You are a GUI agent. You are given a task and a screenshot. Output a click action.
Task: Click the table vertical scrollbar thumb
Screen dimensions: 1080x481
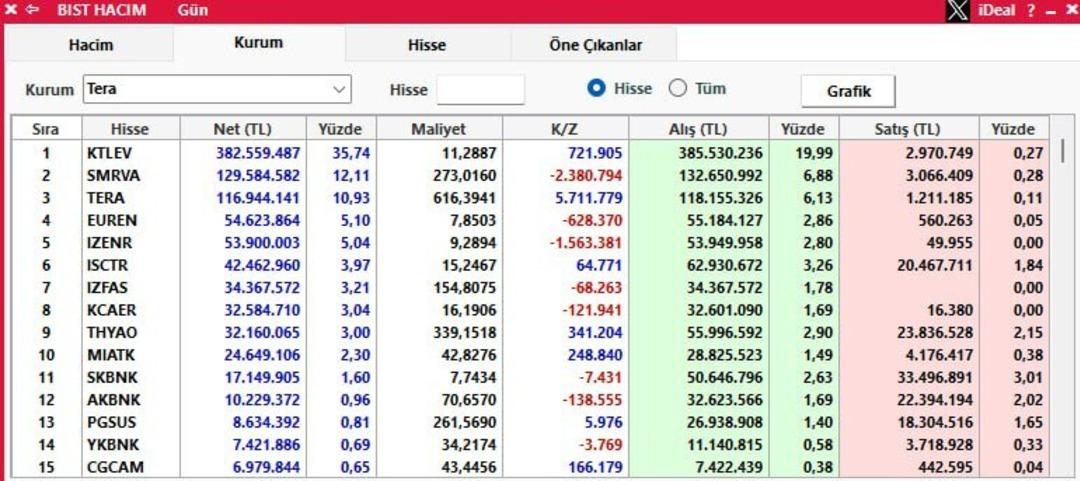click(1064, 150)
